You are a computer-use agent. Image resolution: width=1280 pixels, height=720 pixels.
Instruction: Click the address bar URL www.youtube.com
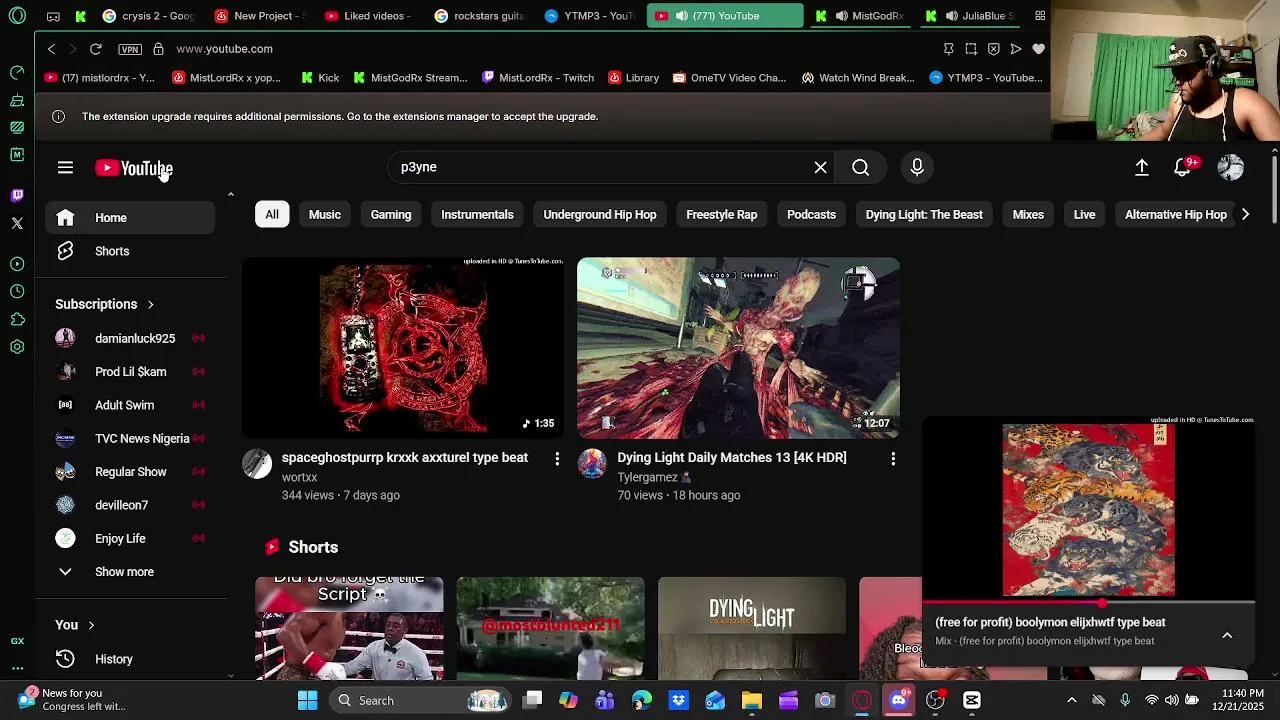[224, 49]
